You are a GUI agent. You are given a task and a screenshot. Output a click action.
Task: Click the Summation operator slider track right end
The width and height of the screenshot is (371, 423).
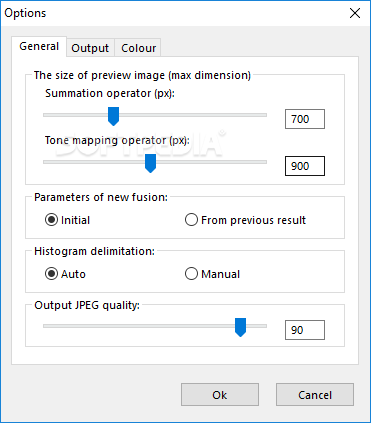[x=263, y=115]
